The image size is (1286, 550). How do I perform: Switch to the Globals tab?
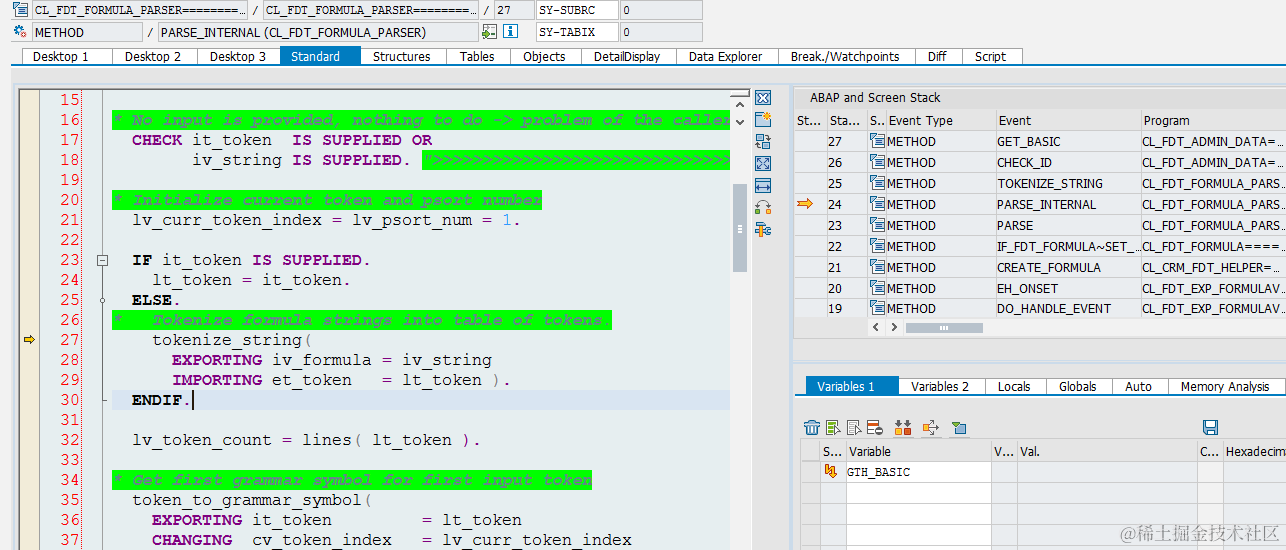click(1078, 386)
